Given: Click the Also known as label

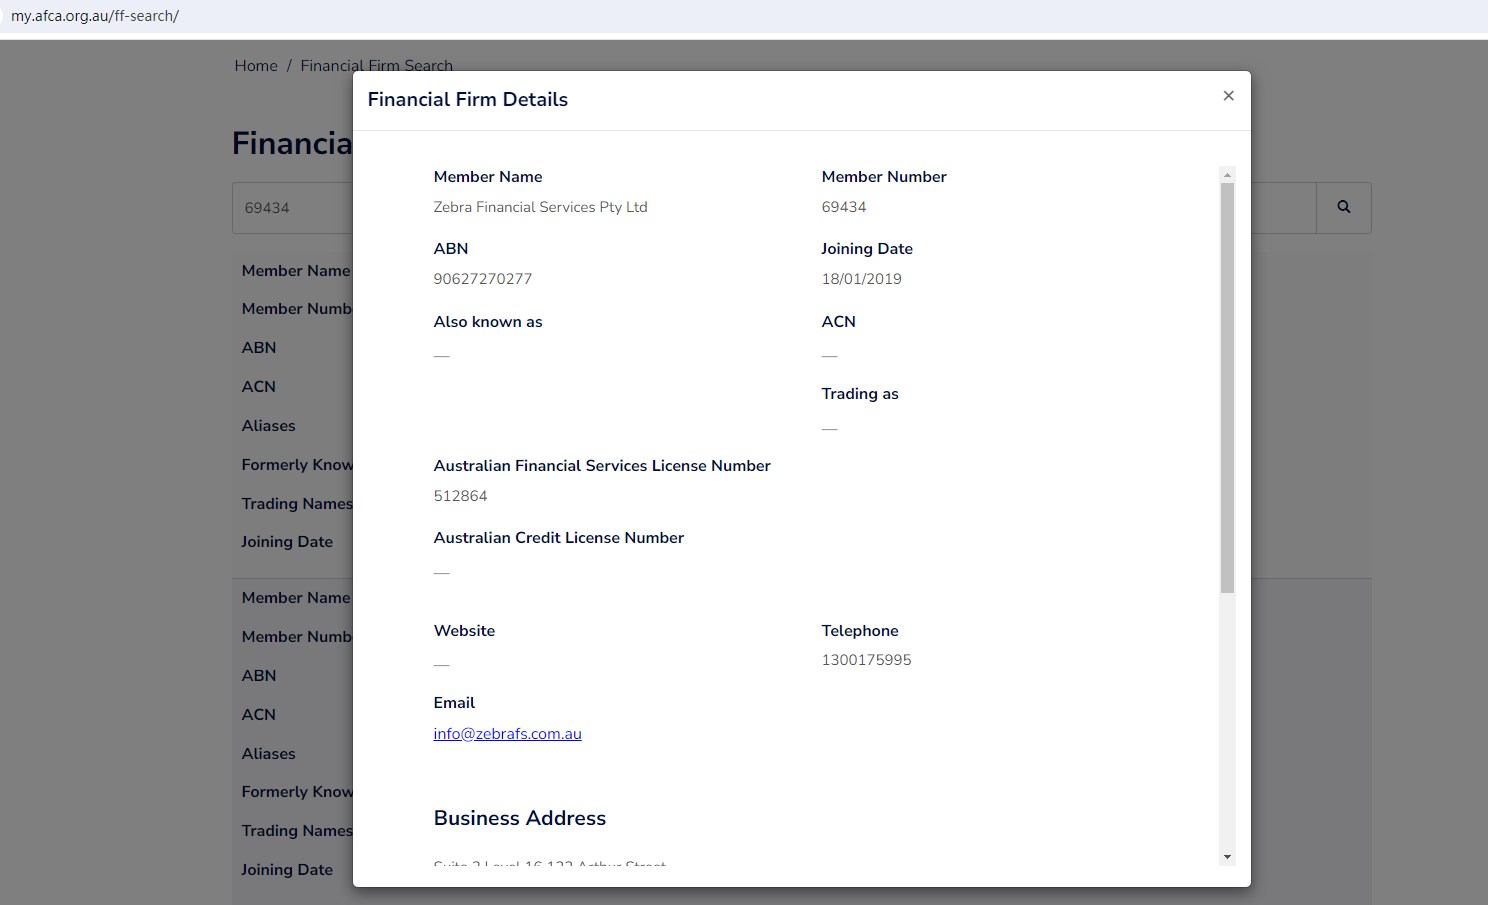Looking at the screenshot, I should coord(487,322).
